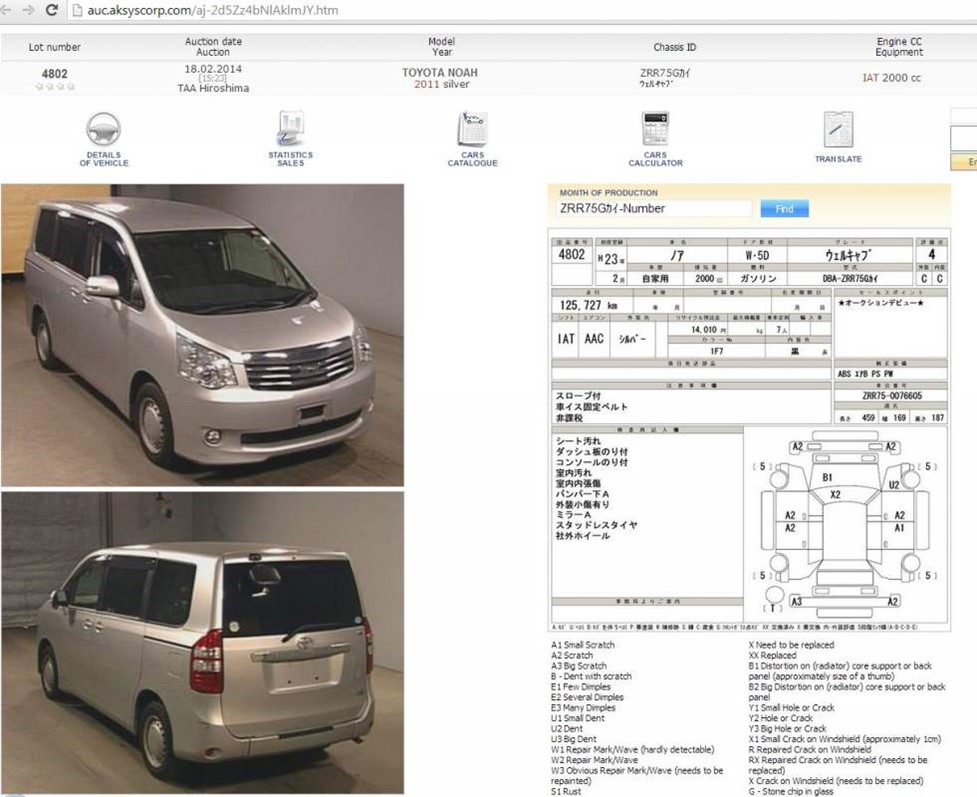Click TOYOTA NOAH model text
This screenshot has width=977, height=797.
(440, 72)
